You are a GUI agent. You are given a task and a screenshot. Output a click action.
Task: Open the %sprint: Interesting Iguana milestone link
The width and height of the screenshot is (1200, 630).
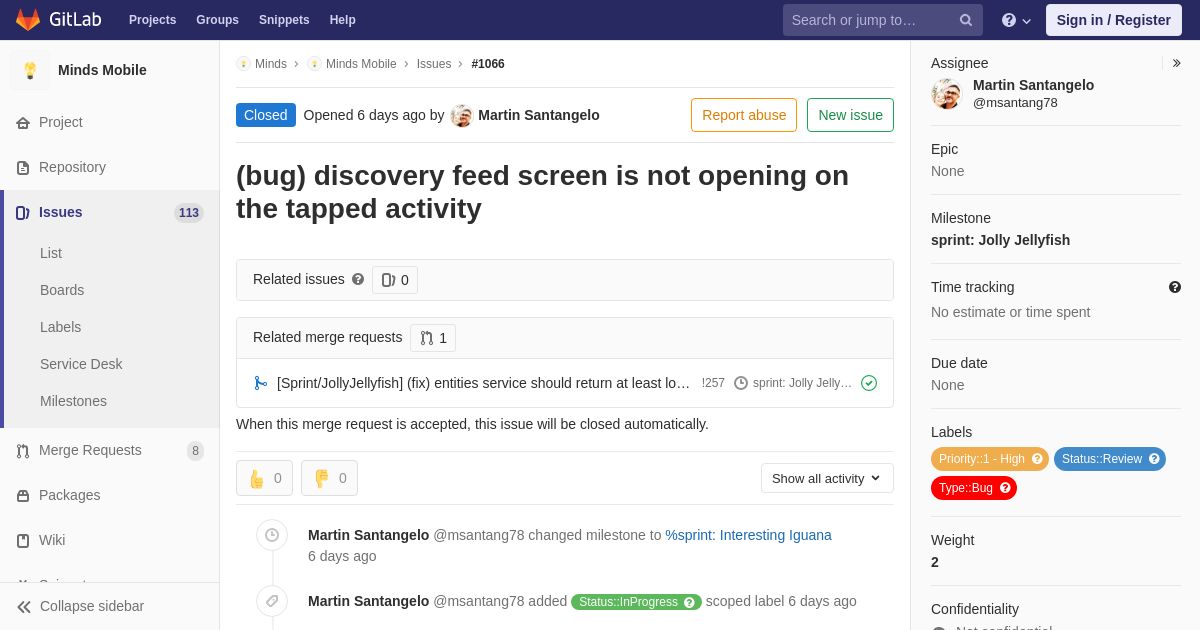748,535
